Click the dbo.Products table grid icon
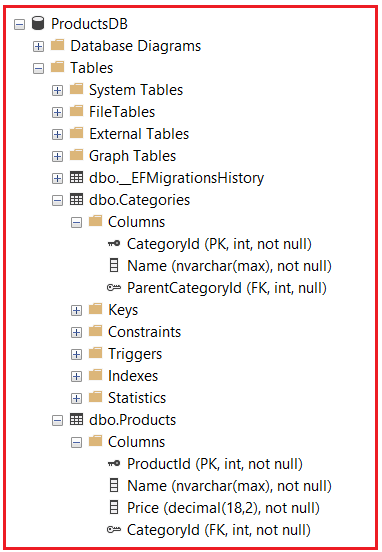This screenshot has height=552, width=382. (76, 419)
